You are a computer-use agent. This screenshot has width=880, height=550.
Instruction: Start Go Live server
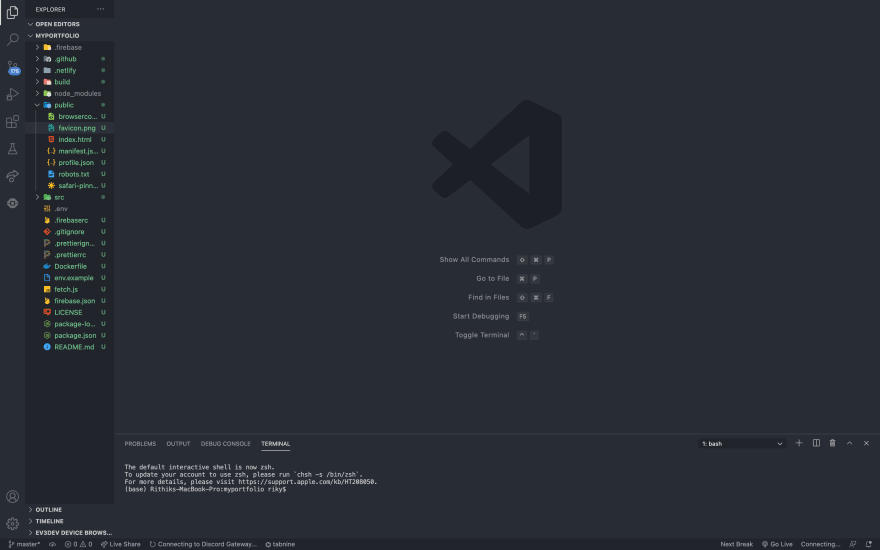[777, 544]
